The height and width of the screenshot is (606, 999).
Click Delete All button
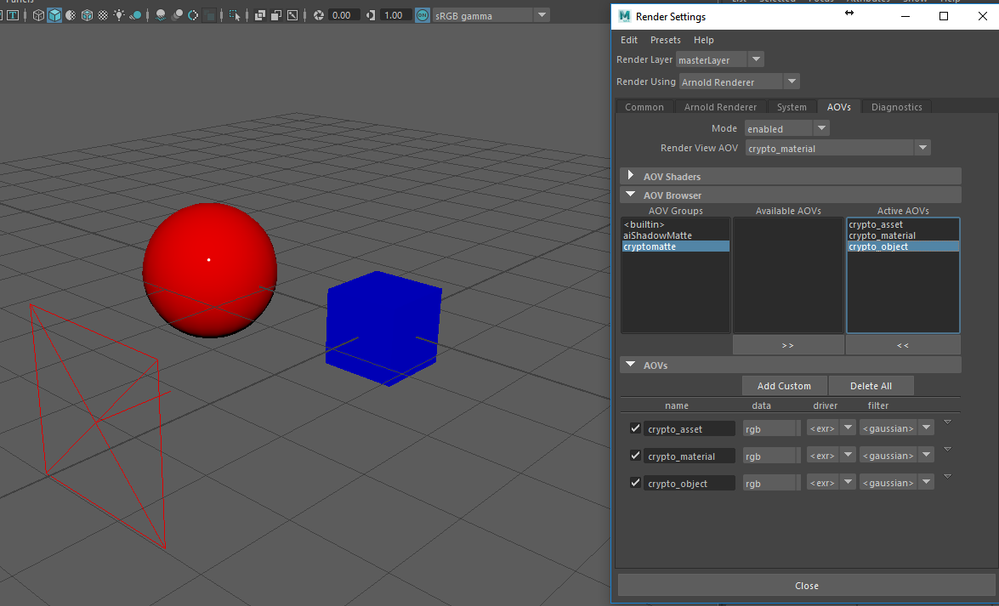[870, 386]
